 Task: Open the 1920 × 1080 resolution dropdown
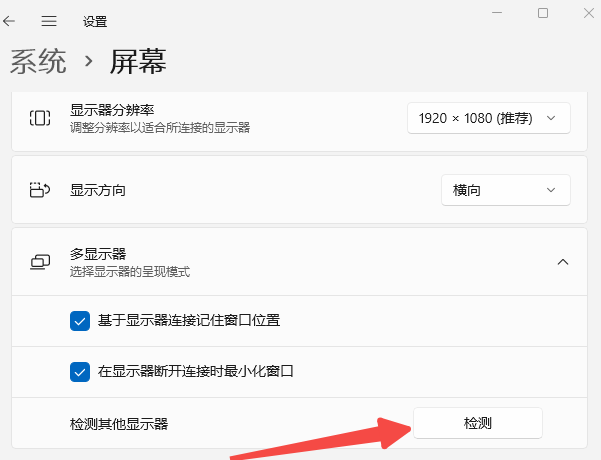[x=489, y=118]
